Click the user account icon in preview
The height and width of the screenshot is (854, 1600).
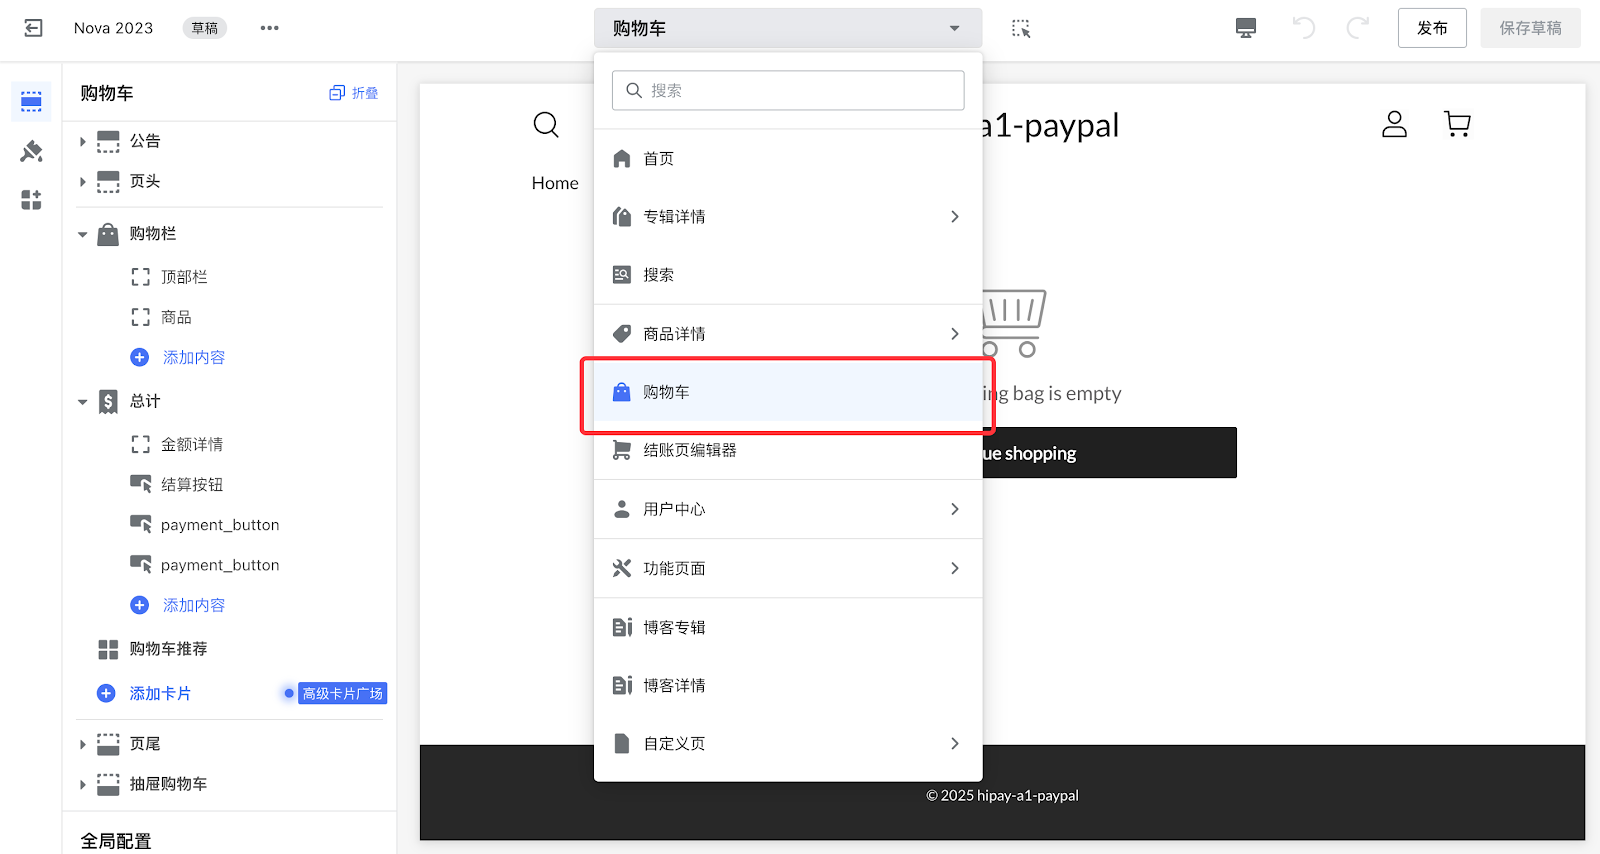(1394, 124)
